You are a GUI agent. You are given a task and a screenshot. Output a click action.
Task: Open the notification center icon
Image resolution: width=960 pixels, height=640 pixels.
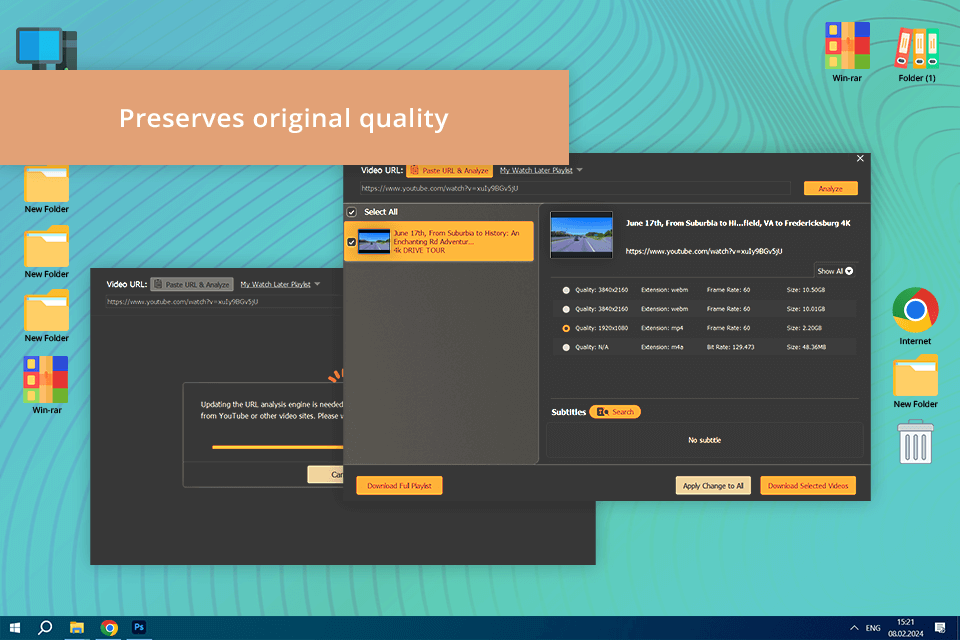coord(940,628)
